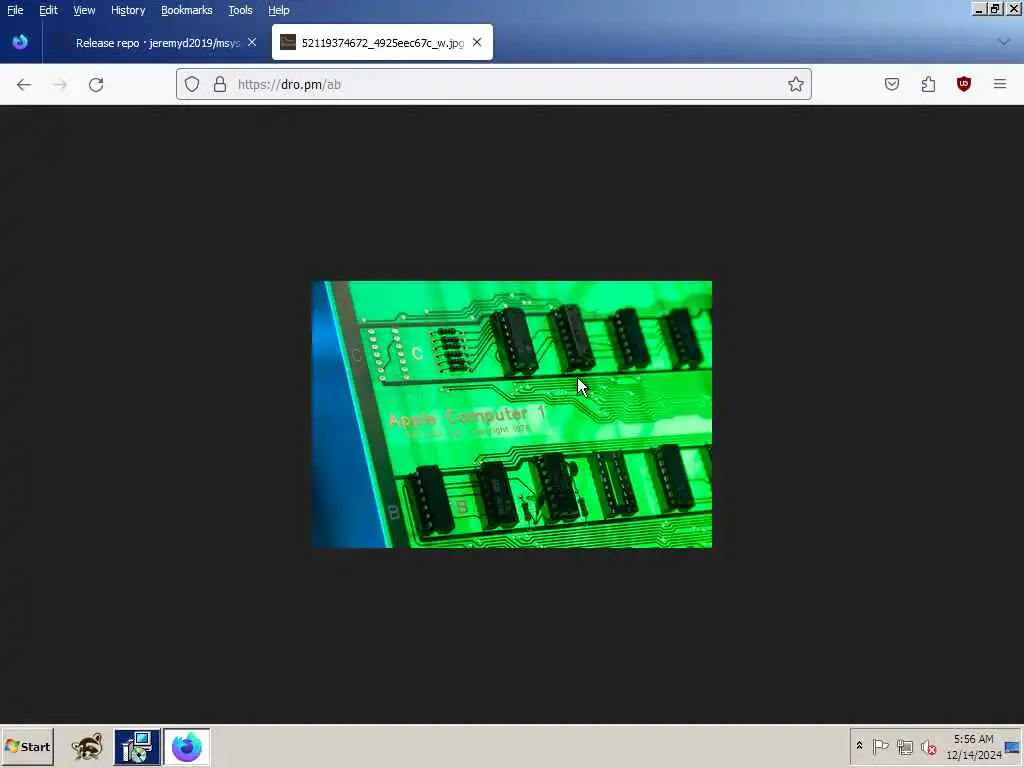1024x768 pixels.
Task: Show hidden system tray icons chevron
Action: (x=859, y=746)
